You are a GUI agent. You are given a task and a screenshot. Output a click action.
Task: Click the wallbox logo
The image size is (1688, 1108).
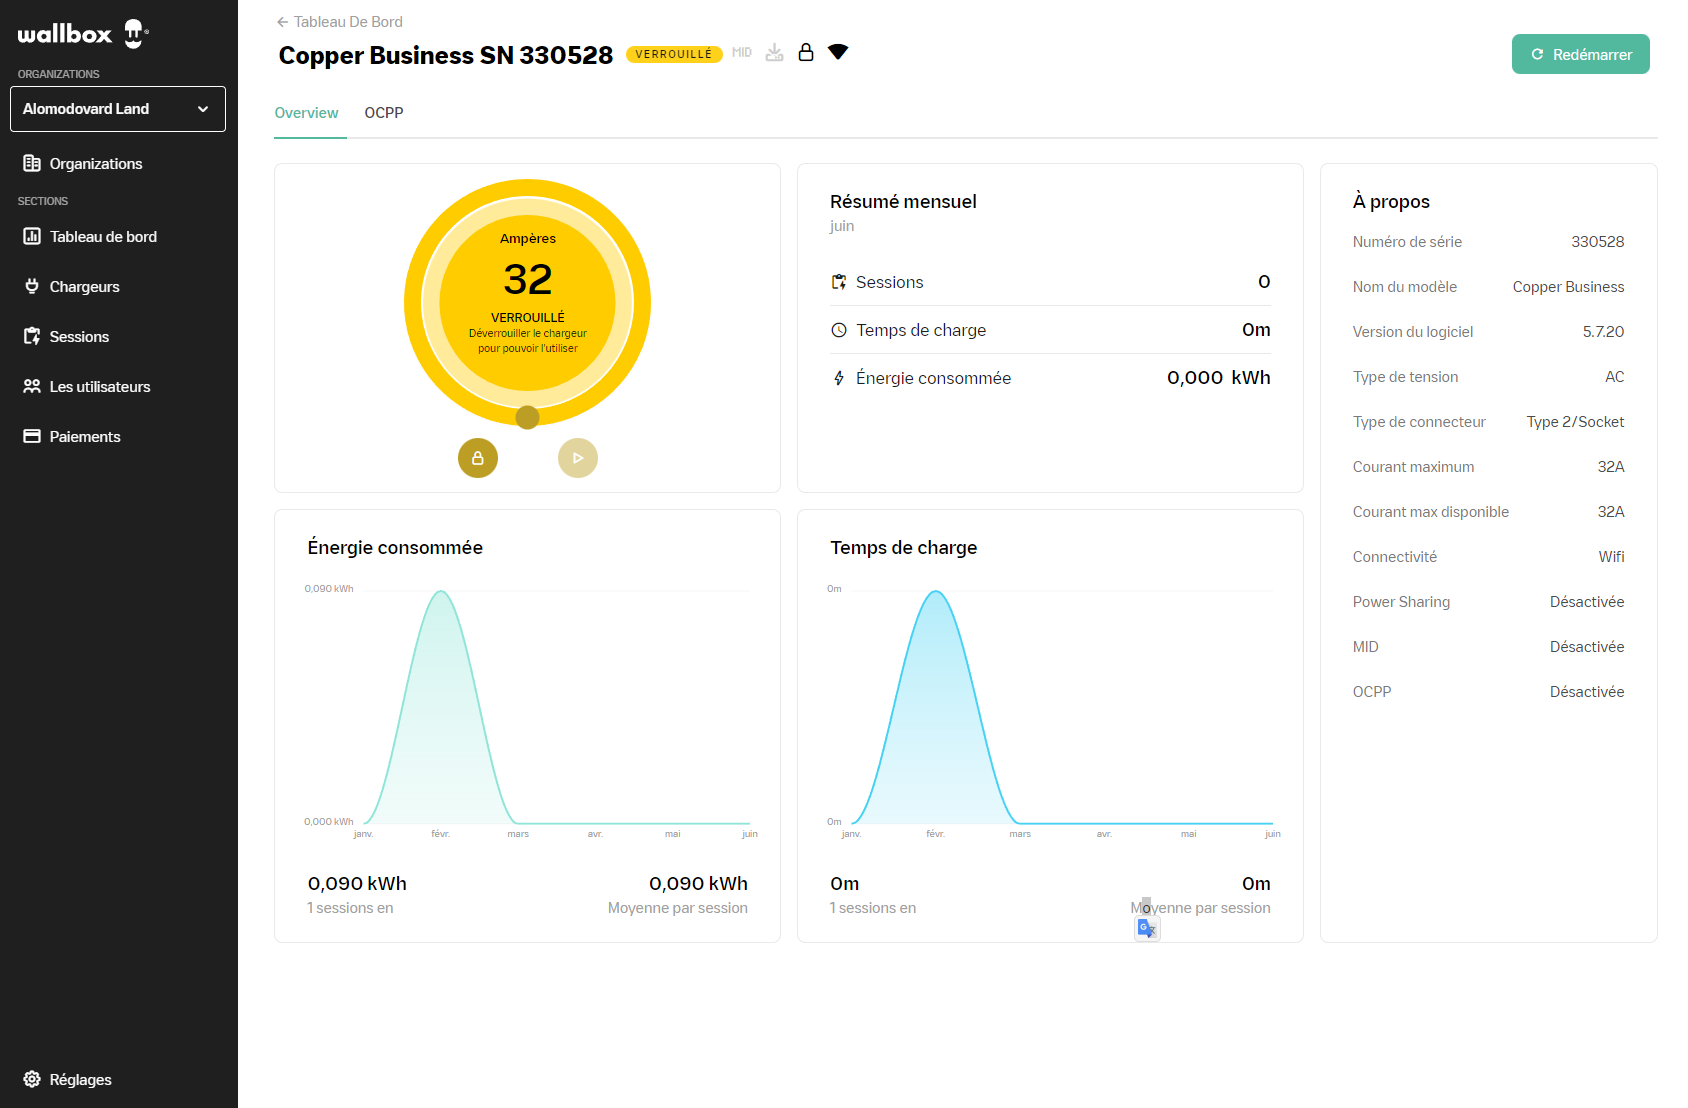pyautogui.click(x=83, y=34)
